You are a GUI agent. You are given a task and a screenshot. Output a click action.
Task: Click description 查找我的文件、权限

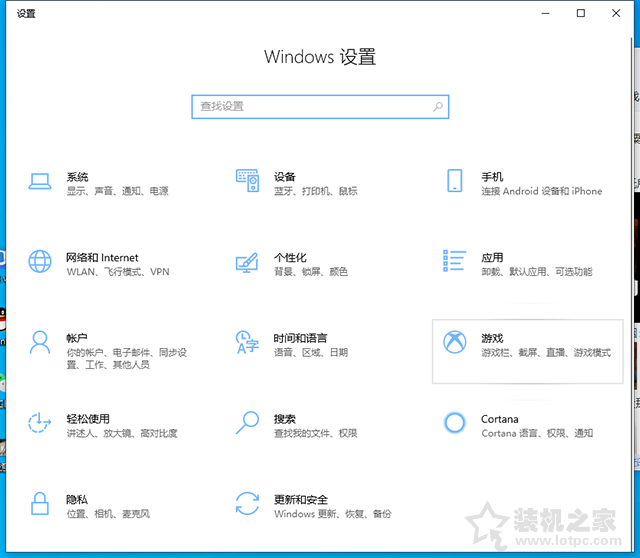(316, 433)
